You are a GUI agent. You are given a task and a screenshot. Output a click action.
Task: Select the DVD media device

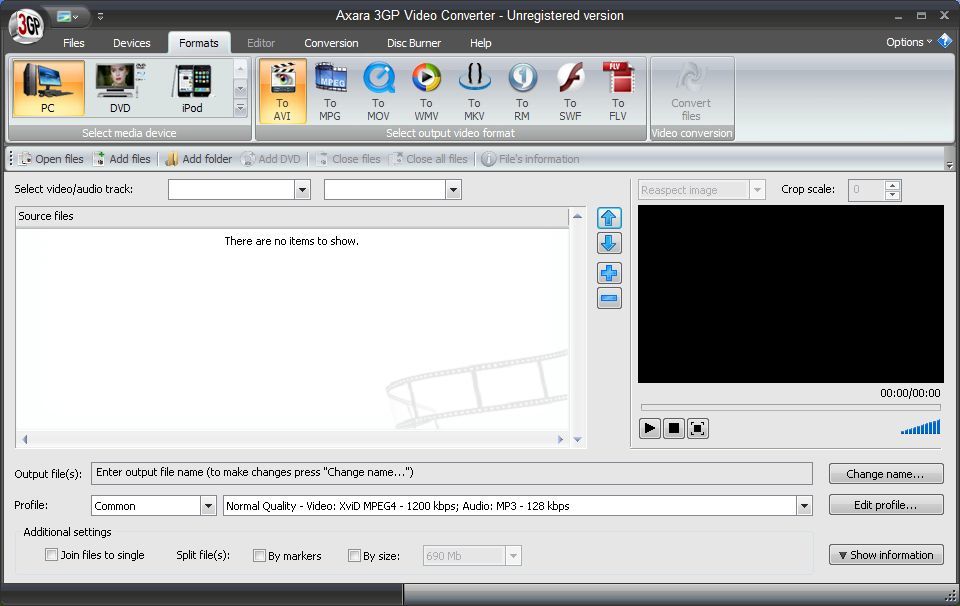click(x=120, y=88)
